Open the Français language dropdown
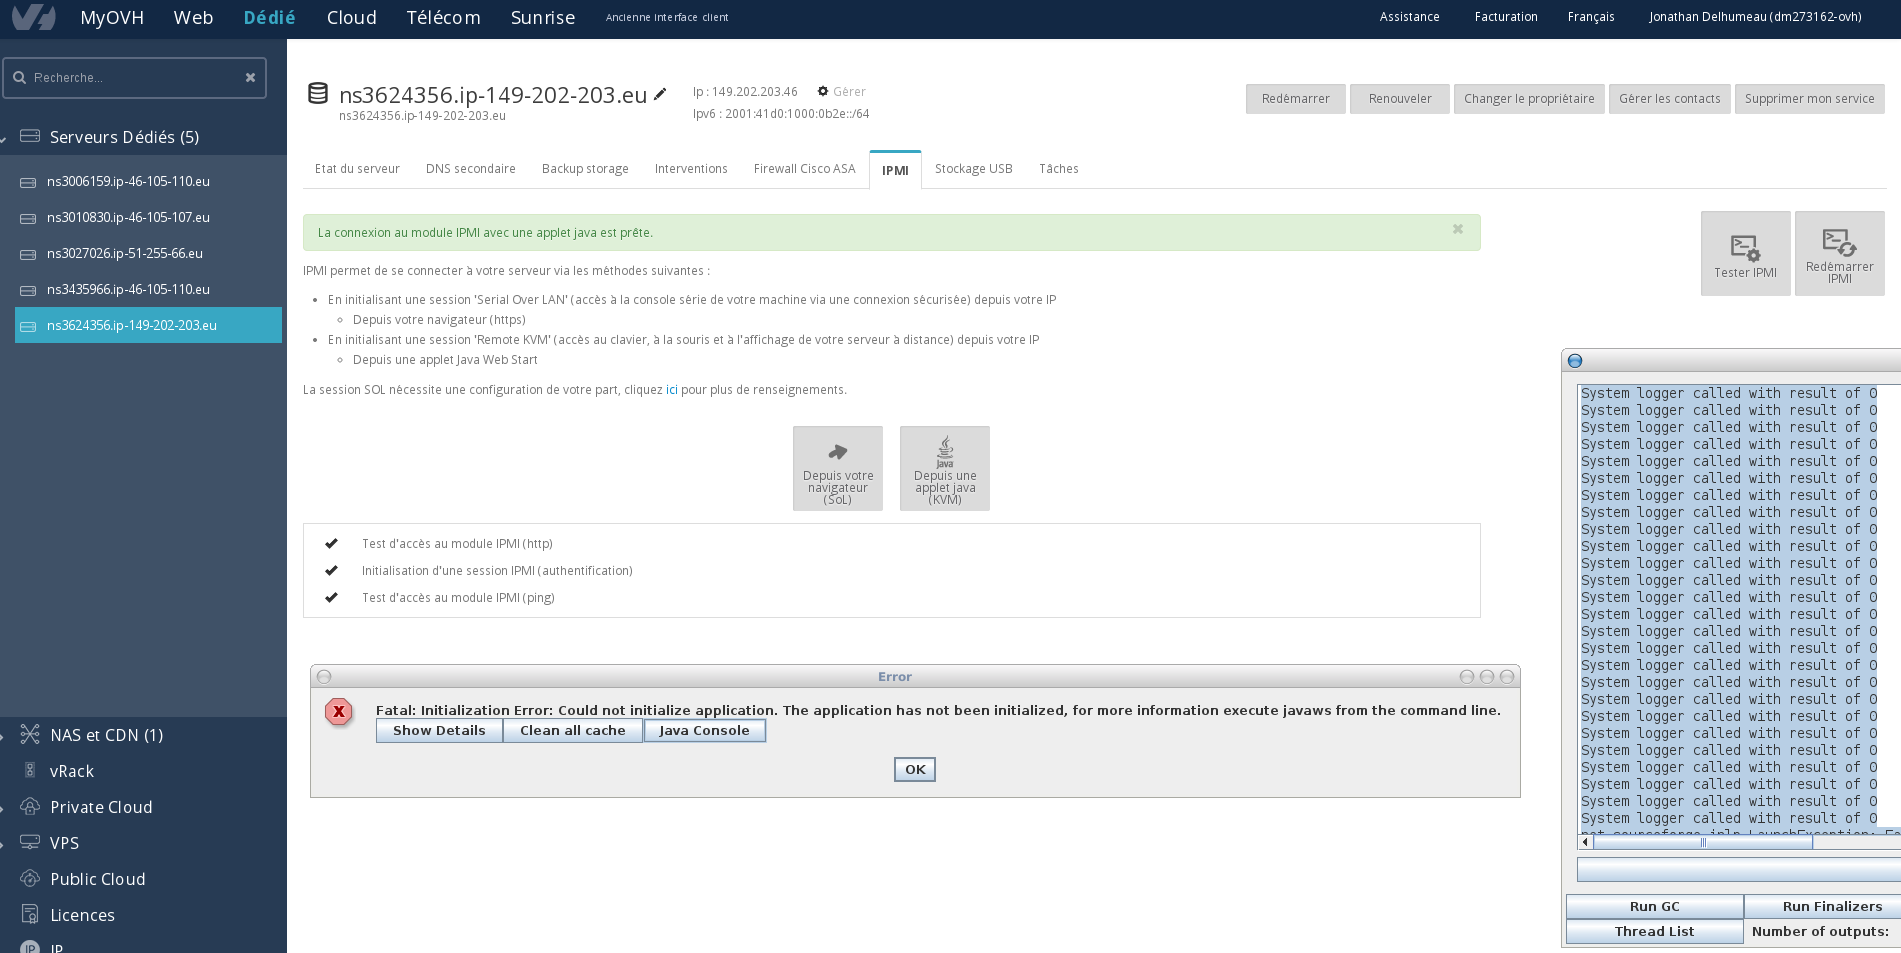Image resolution: width=1901 pixels, height=953 pixels. tap(1590, 17)
